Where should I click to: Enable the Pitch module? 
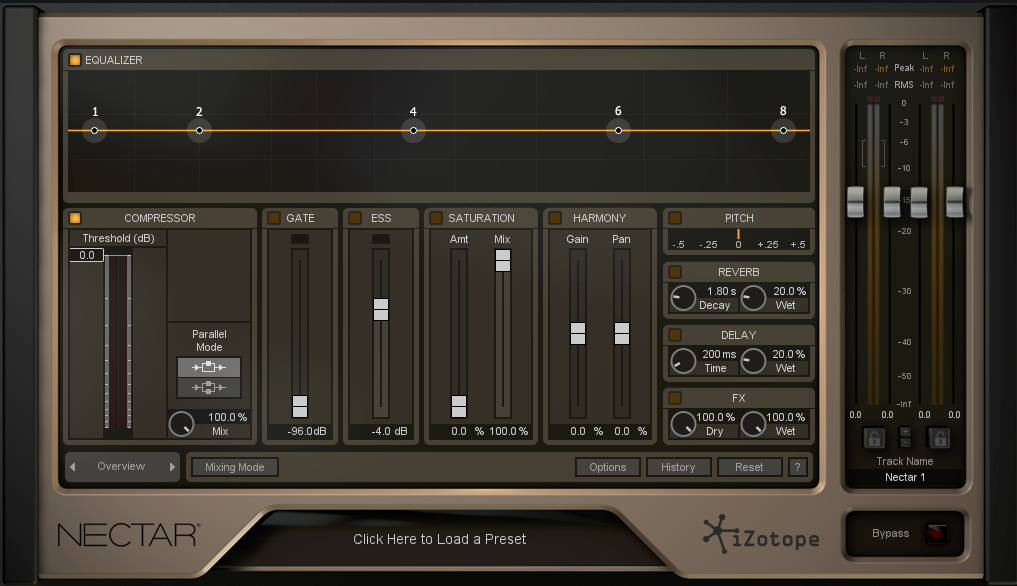pyautogui.click(x=675, y=218)
